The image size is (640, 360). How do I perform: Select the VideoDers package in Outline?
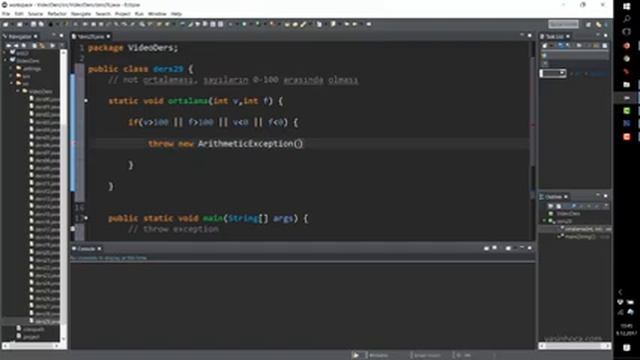(565, 213)
